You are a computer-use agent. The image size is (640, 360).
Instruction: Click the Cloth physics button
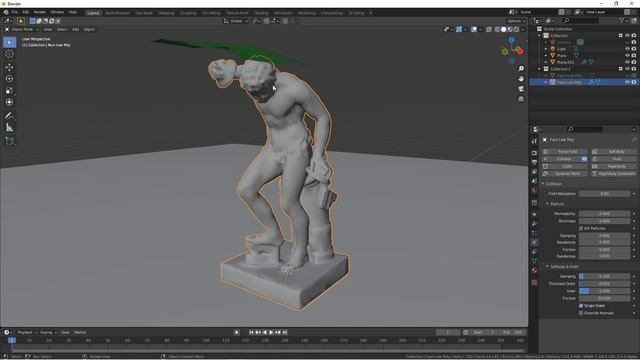pos(564,166)
